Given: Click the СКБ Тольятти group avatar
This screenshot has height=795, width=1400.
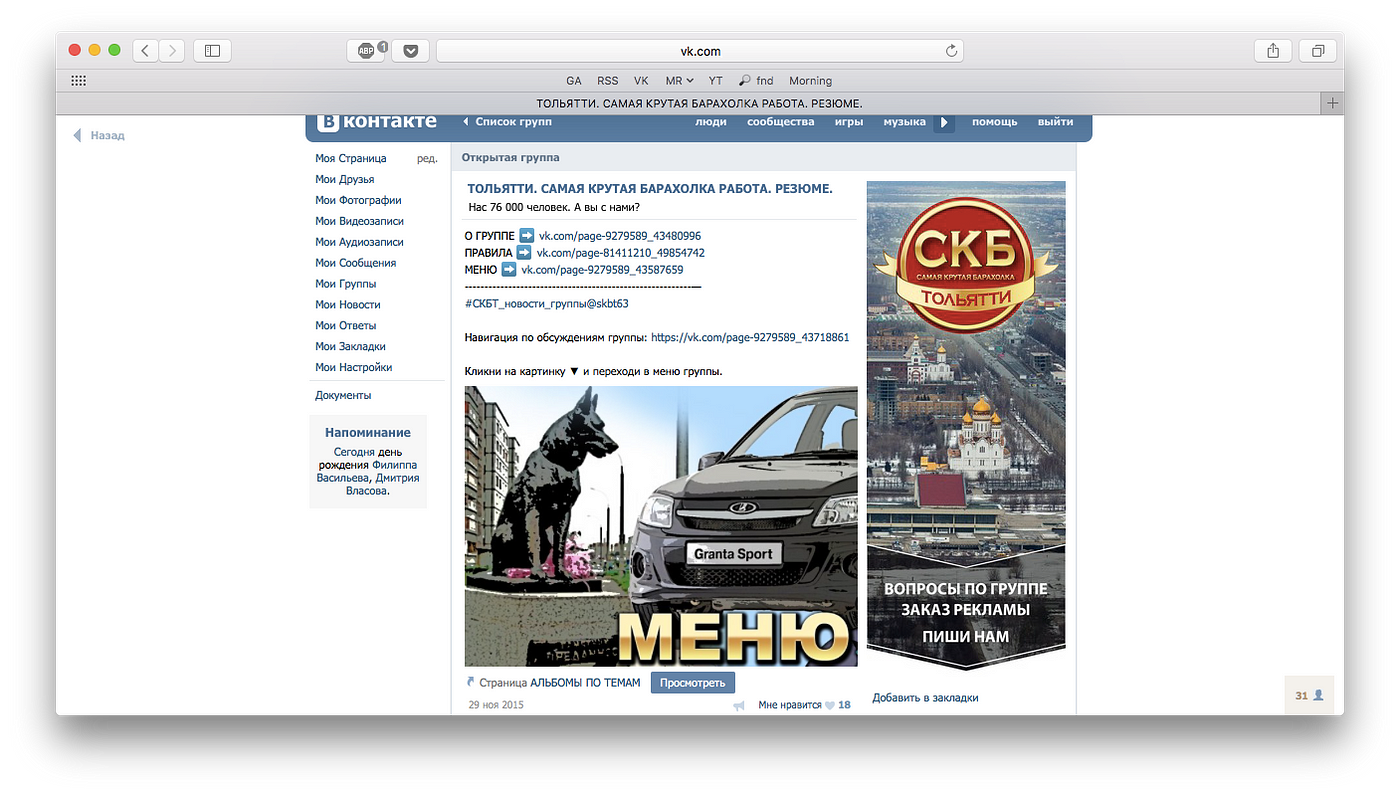Looking at the screenshot, I should point(966,425).
